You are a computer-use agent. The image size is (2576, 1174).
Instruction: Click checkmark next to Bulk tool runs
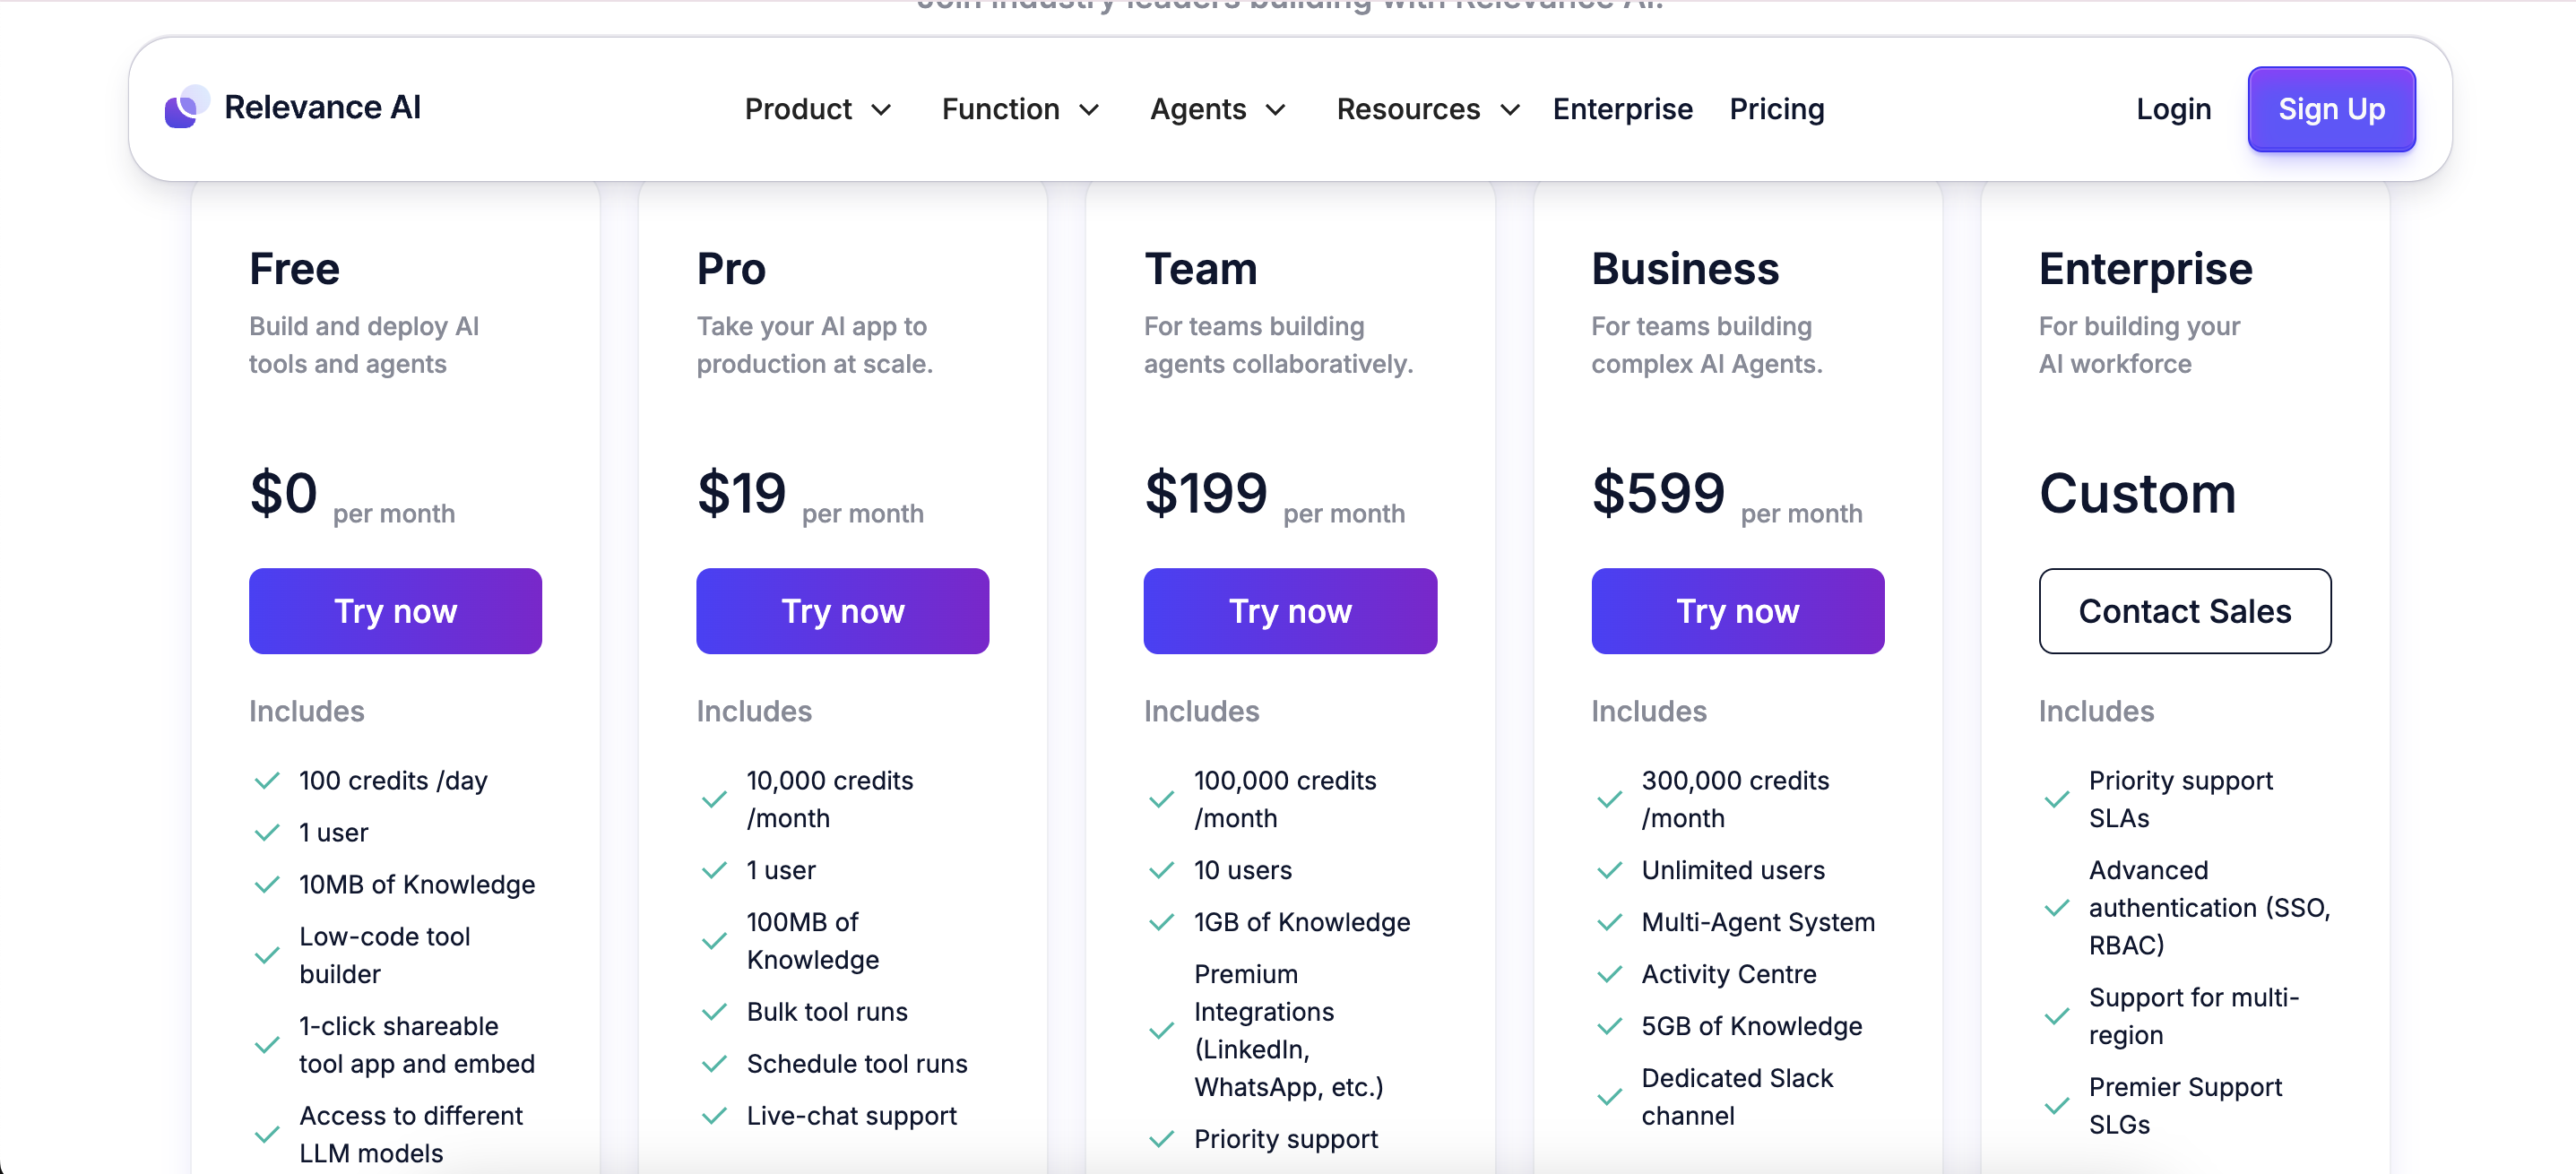(x=714, y=1011)
